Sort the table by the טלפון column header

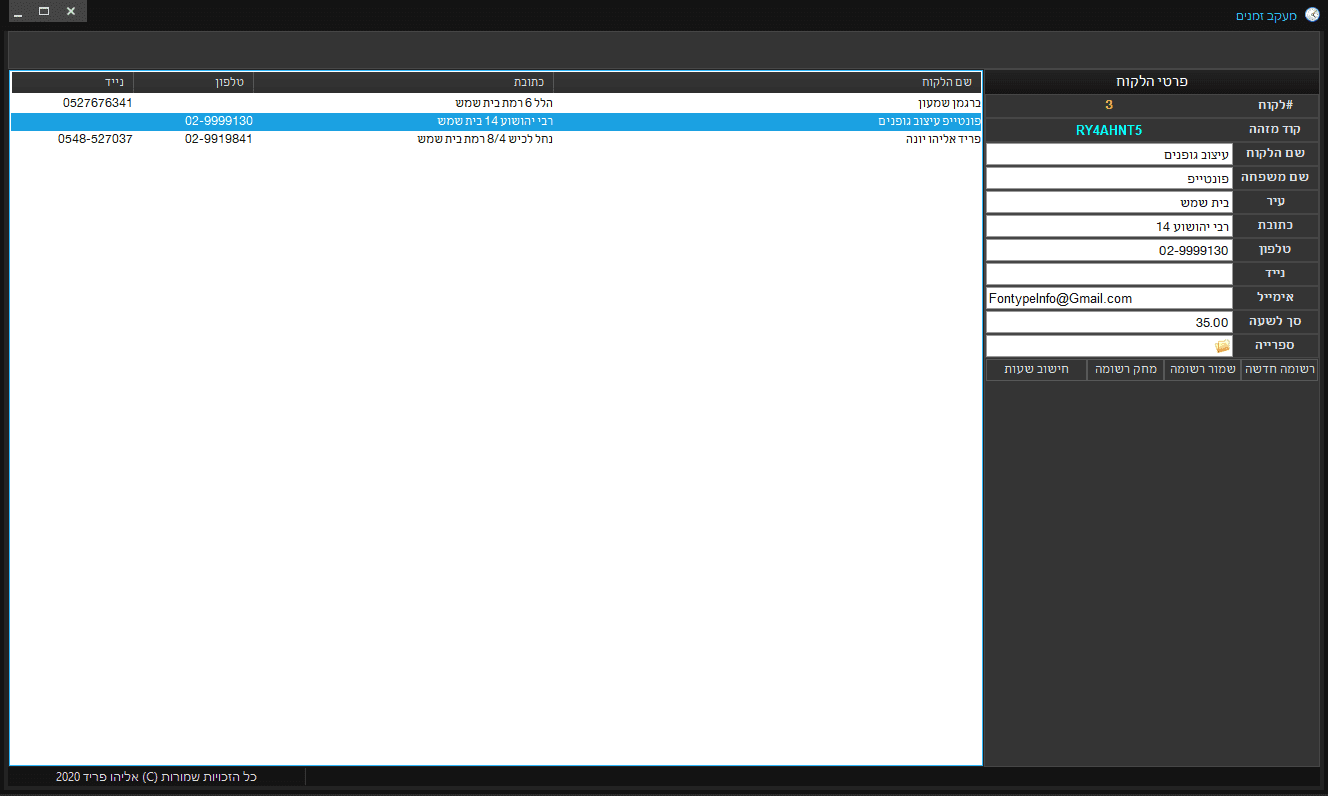pyautogui.click(x=194, y=82)
